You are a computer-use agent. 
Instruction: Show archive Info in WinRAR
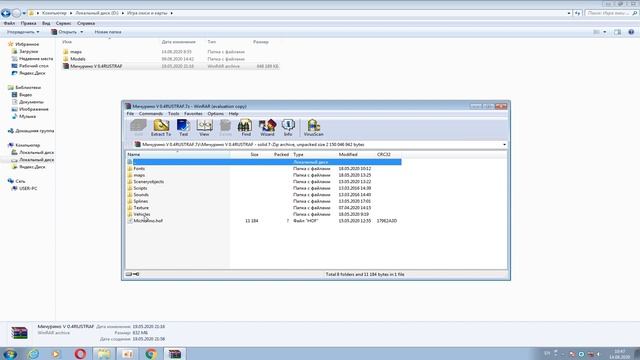pyautogui.click(x=288, y=128)
